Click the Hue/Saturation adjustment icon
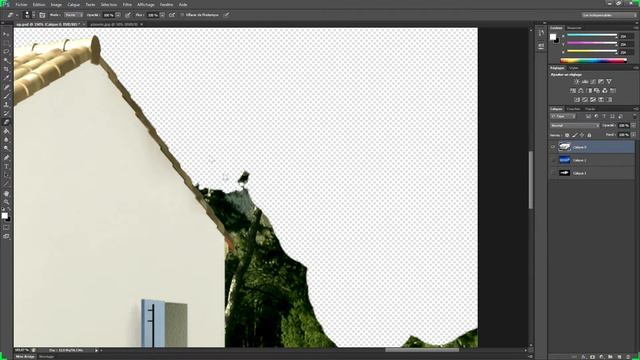 point(573,91)
